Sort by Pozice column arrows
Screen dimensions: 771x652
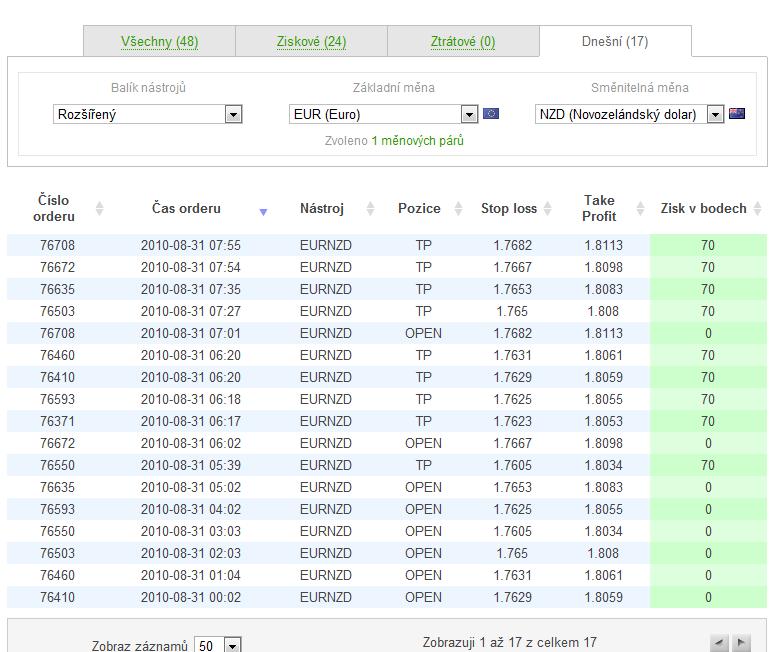click(x=458, y=208)
